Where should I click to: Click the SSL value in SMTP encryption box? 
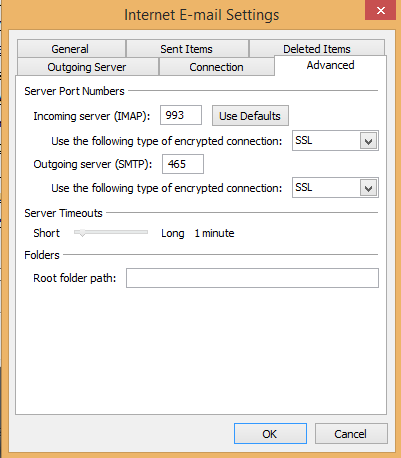(x=304, y=187)
